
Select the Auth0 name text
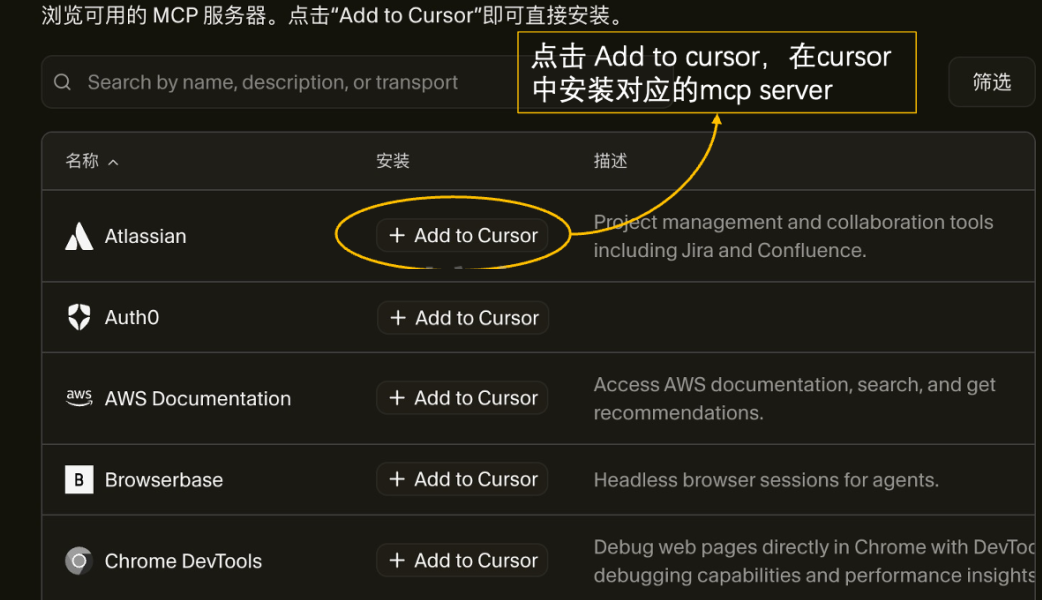[x=132, y=317]
